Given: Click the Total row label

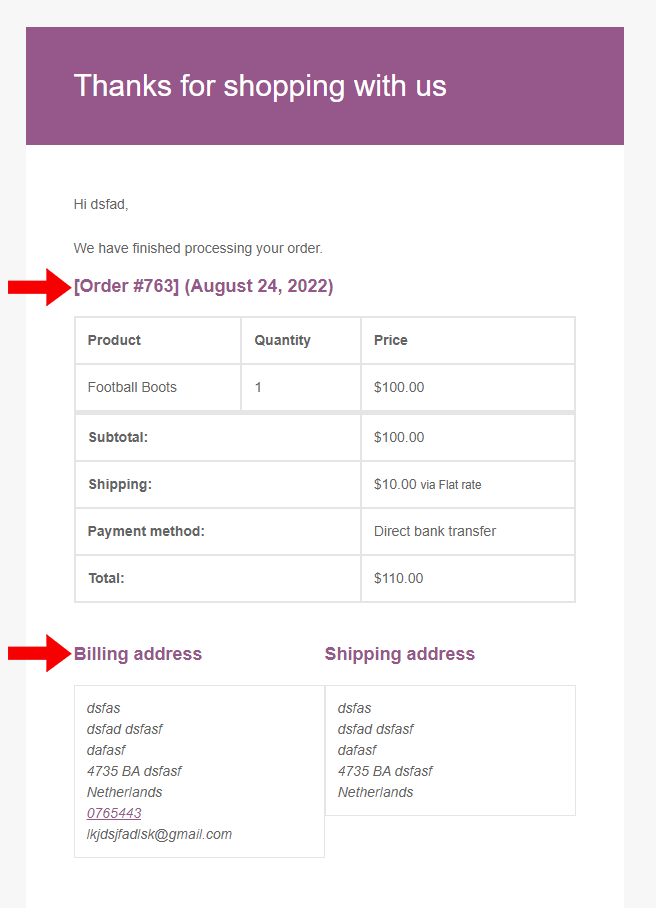Looking at the screenshot, I should 106,578.
